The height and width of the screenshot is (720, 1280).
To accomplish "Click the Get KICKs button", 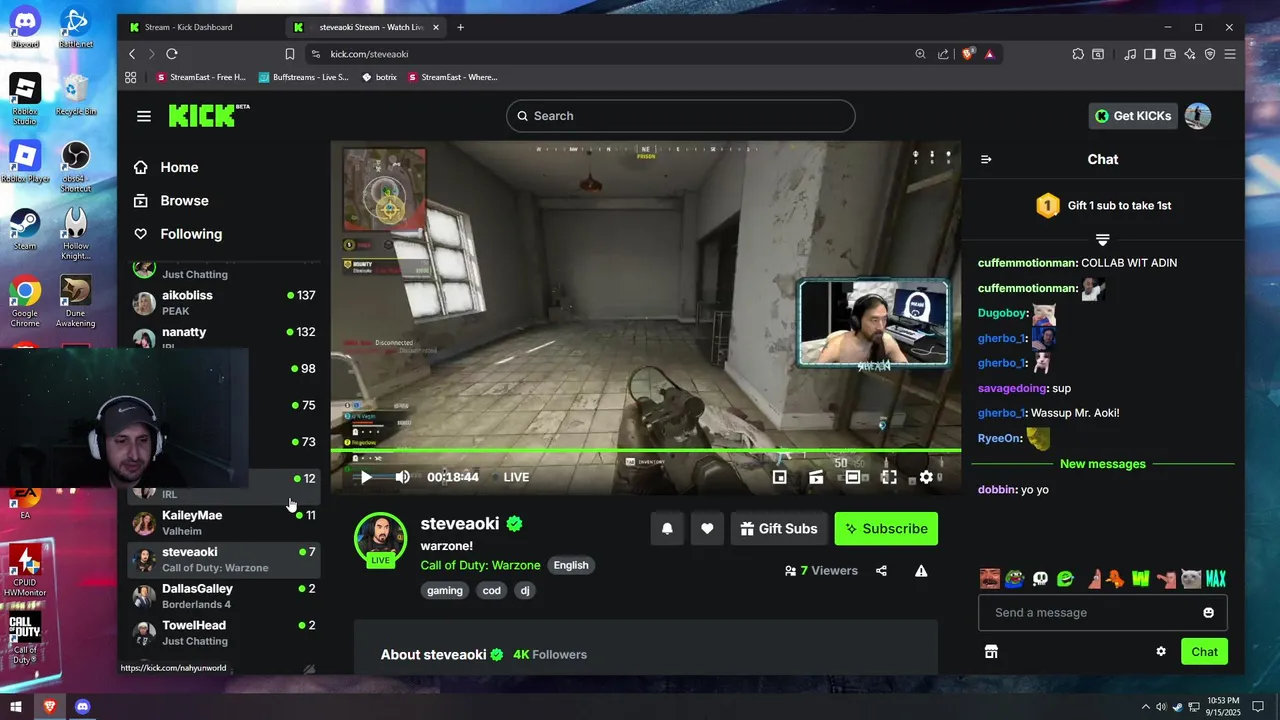I will click(1132, 116).
